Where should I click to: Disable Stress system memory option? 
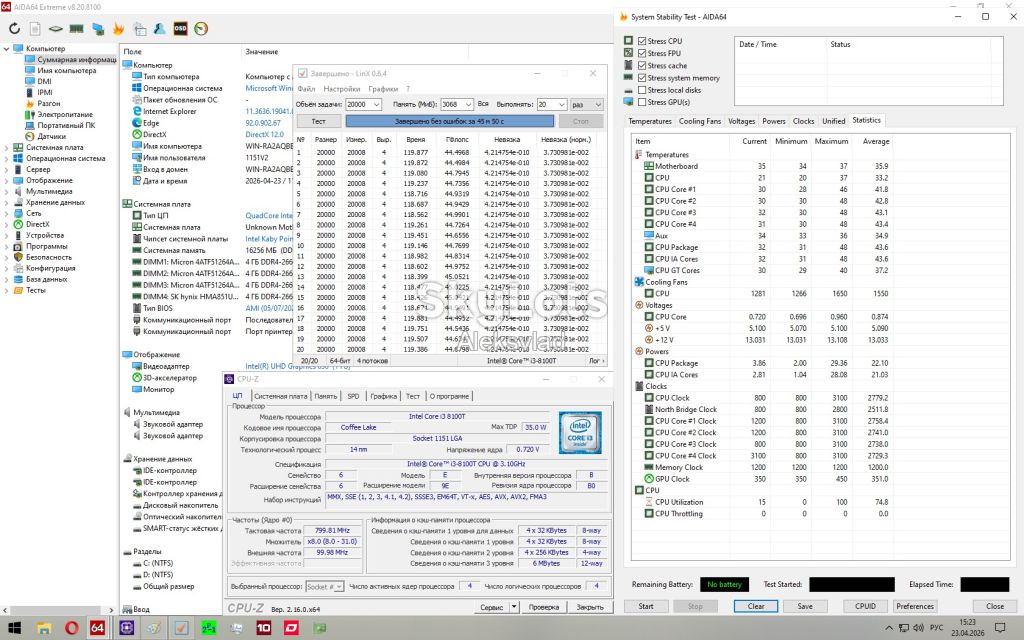click(642, 78)
